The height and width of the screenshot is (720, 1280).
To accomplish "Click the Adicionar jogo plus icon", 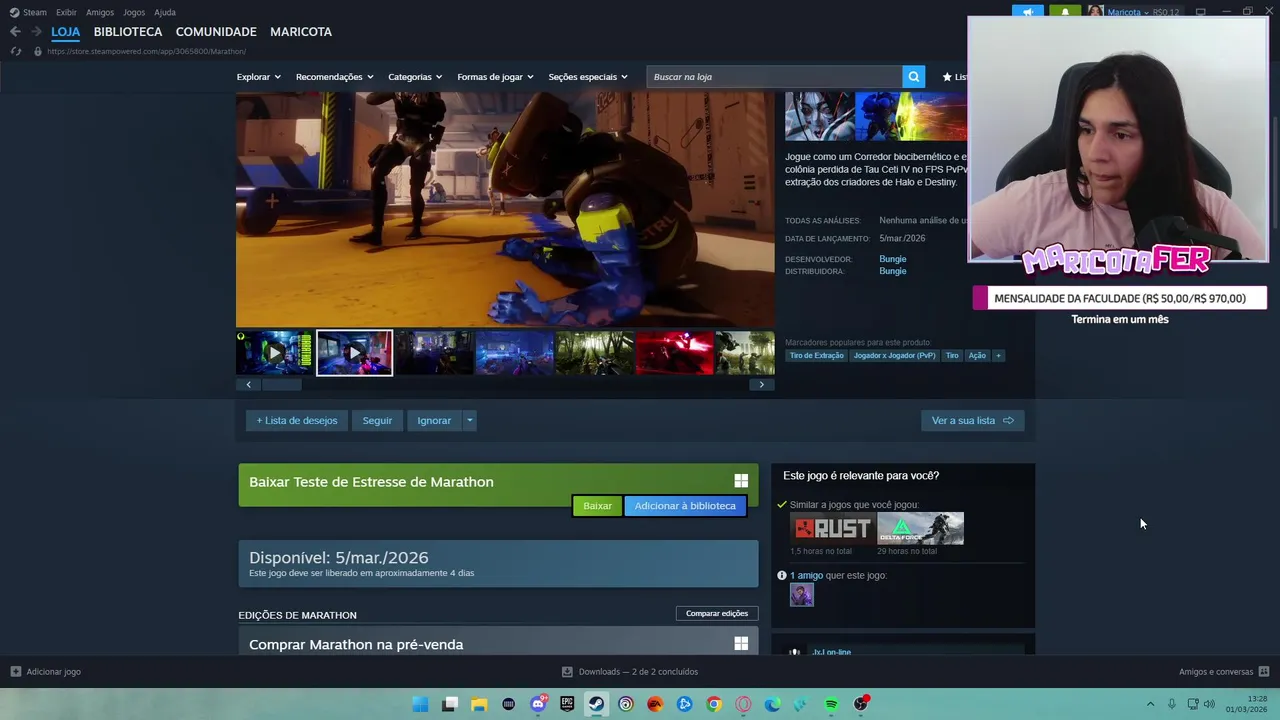I will [x=15, y=672].
